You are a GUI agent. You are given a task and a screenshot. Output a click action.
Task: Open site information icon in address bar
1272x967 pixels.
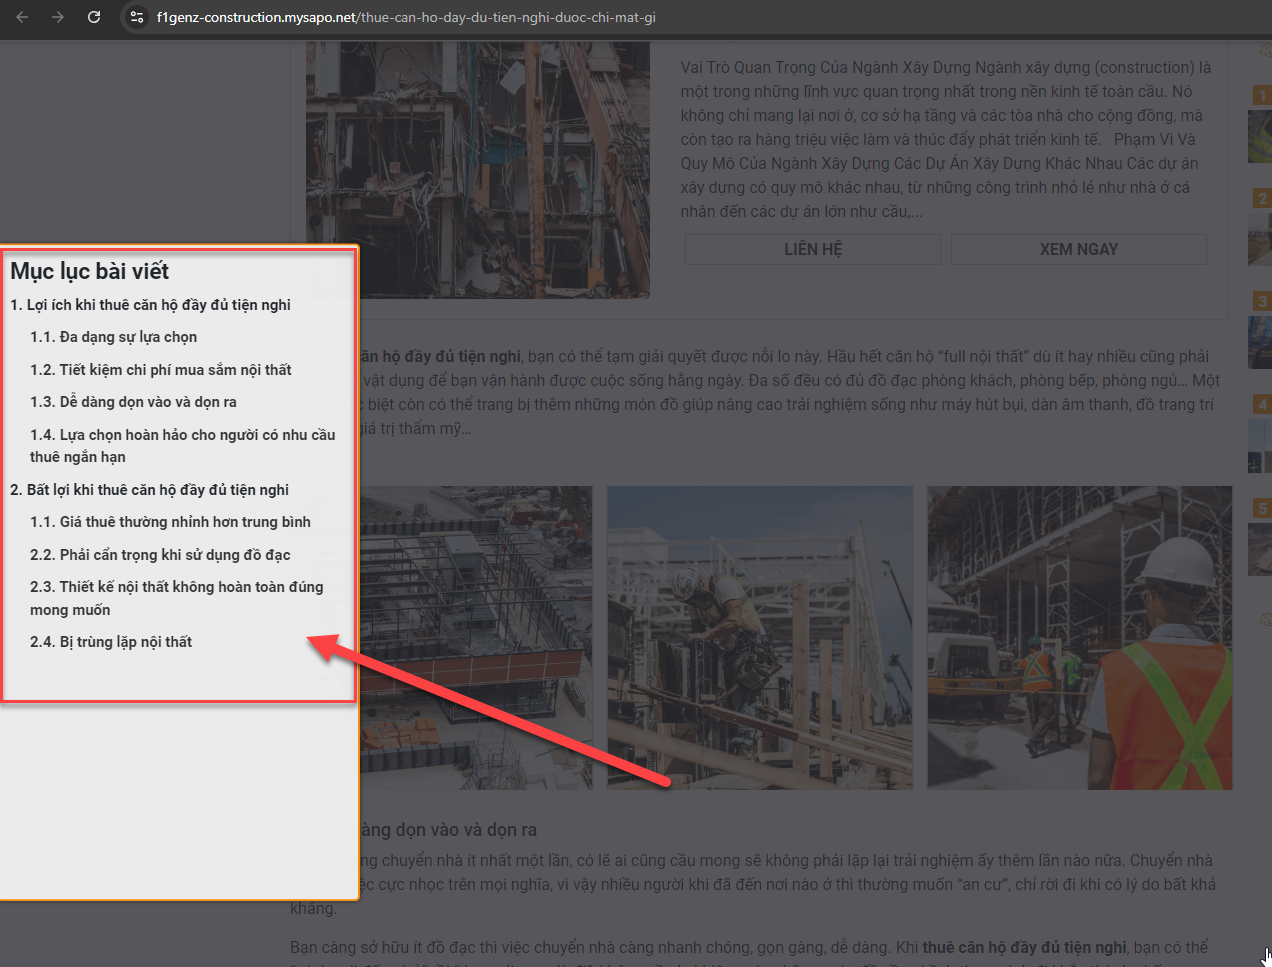(137, 17)
